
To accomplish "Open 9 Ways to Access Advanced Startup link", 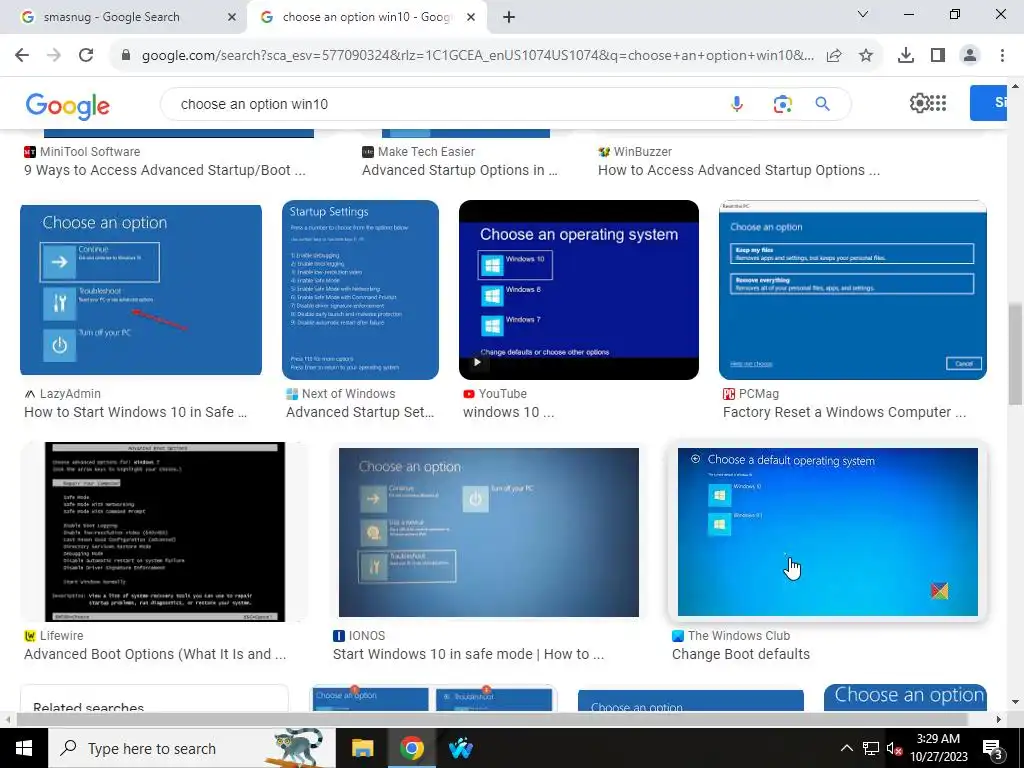I will (x=165, y=170).
